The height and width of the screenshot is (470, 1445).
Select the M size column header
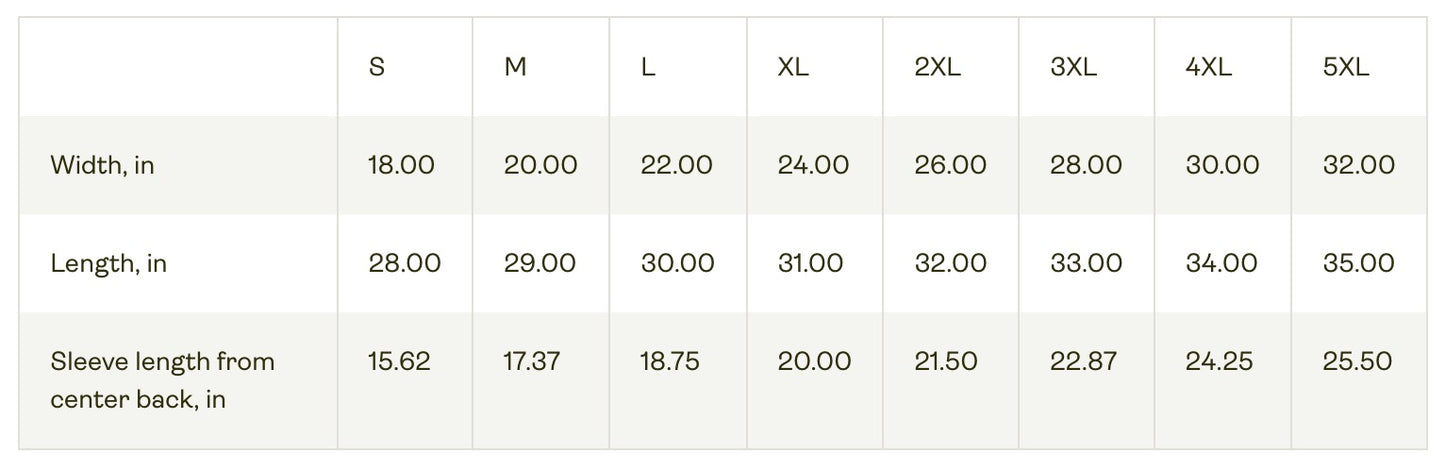[x=515, y=68]
